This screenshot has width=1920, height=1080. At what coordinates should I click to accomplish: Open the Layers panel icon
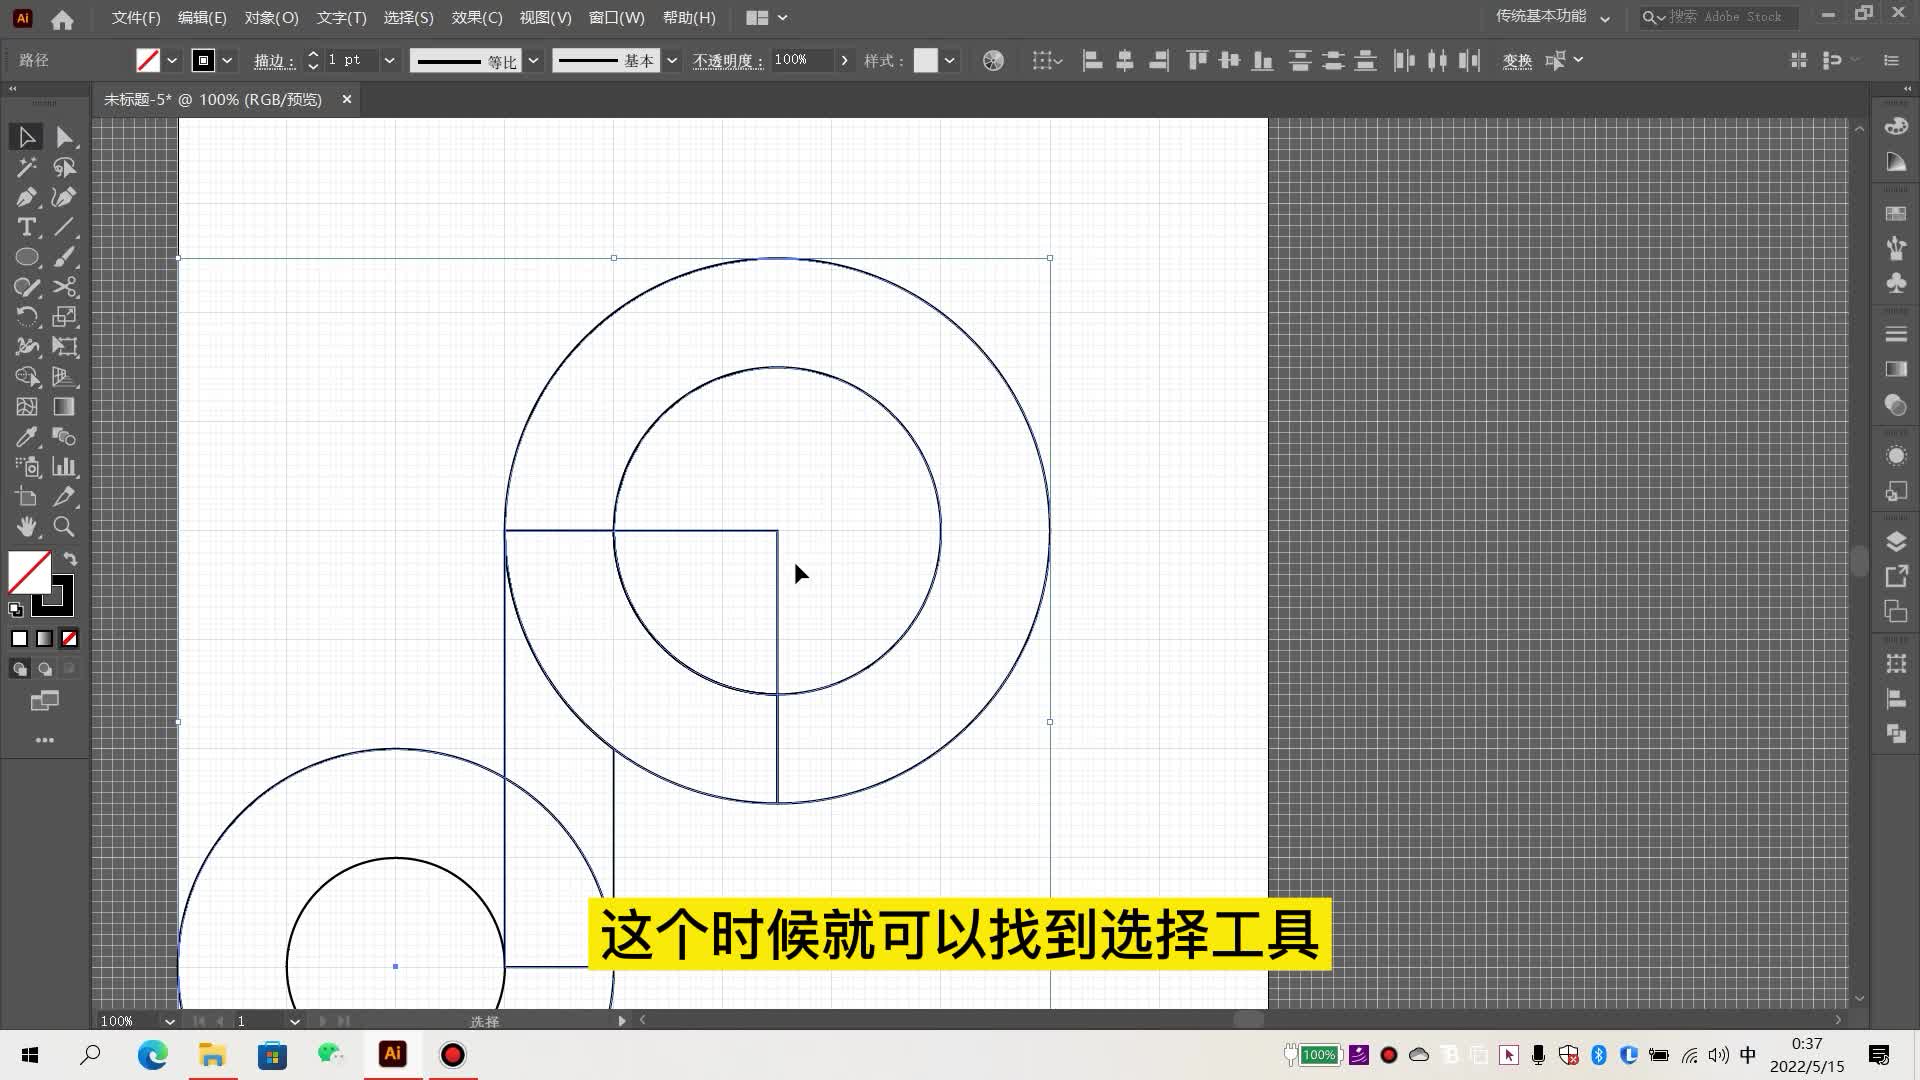point(1896,542)
